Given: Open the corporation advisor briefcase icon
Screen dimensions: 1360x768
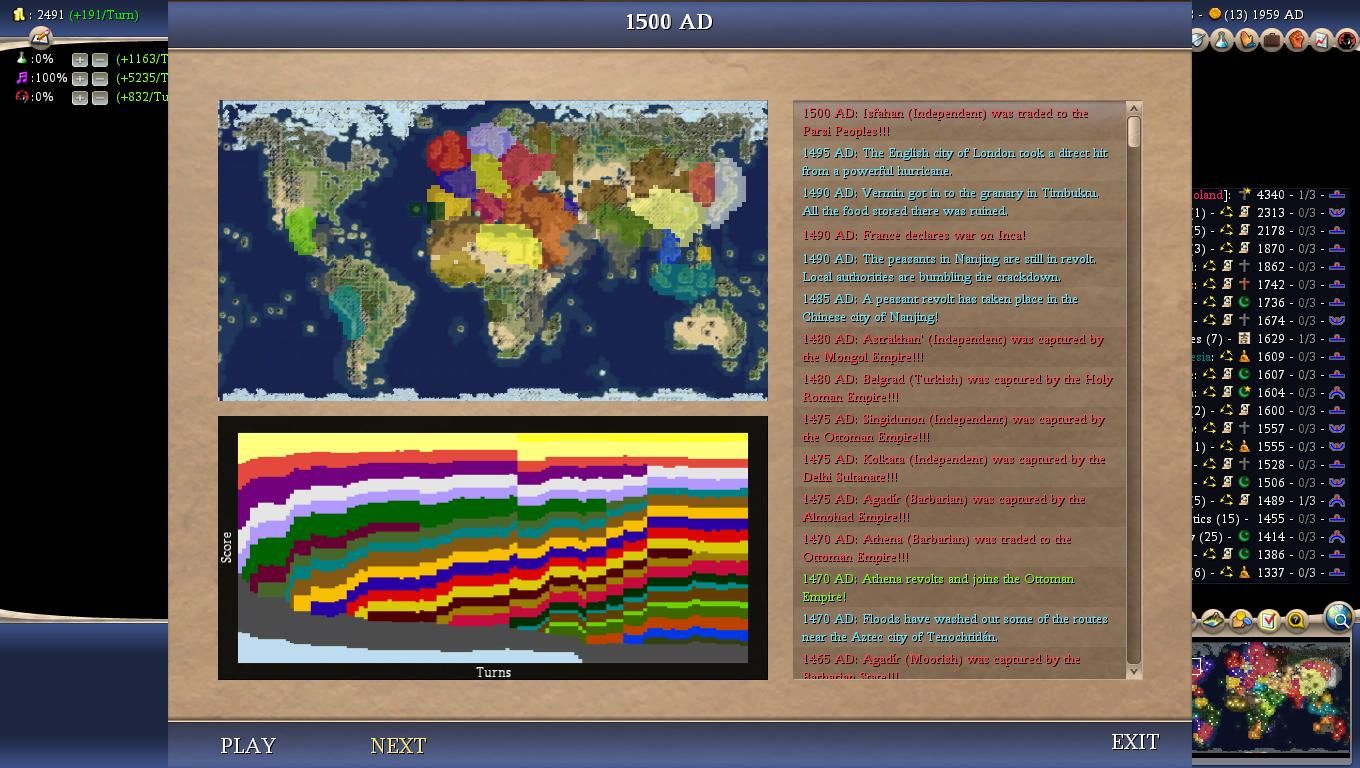Looking at the screenshot, I should point(1272,40).
